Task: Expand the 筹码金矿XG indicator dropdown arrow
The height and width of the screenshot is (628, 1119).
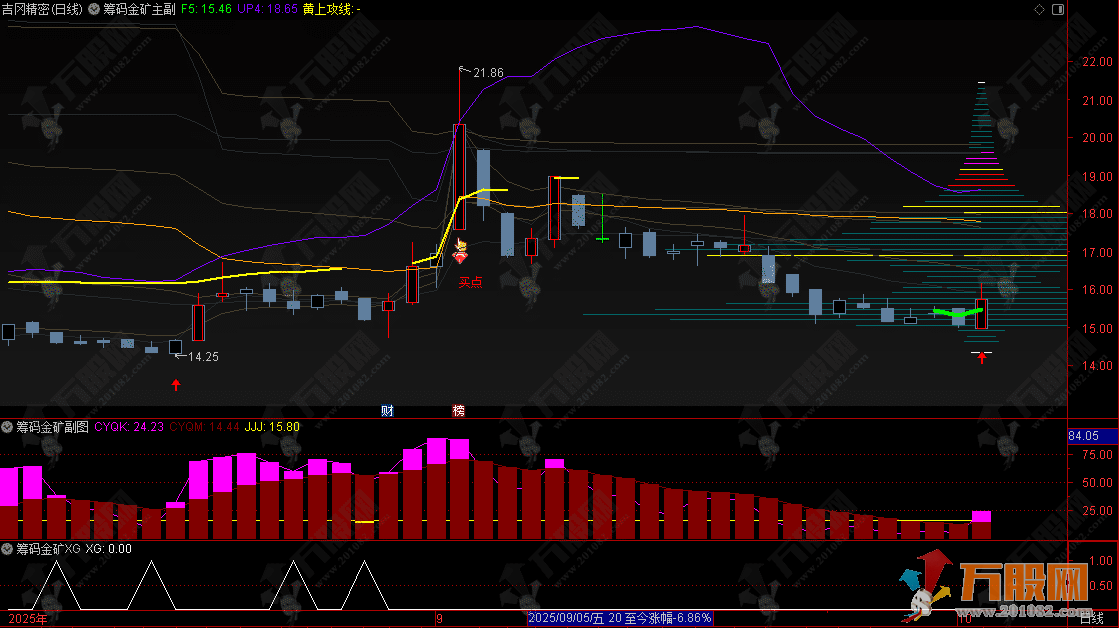Action: point(8,549)
